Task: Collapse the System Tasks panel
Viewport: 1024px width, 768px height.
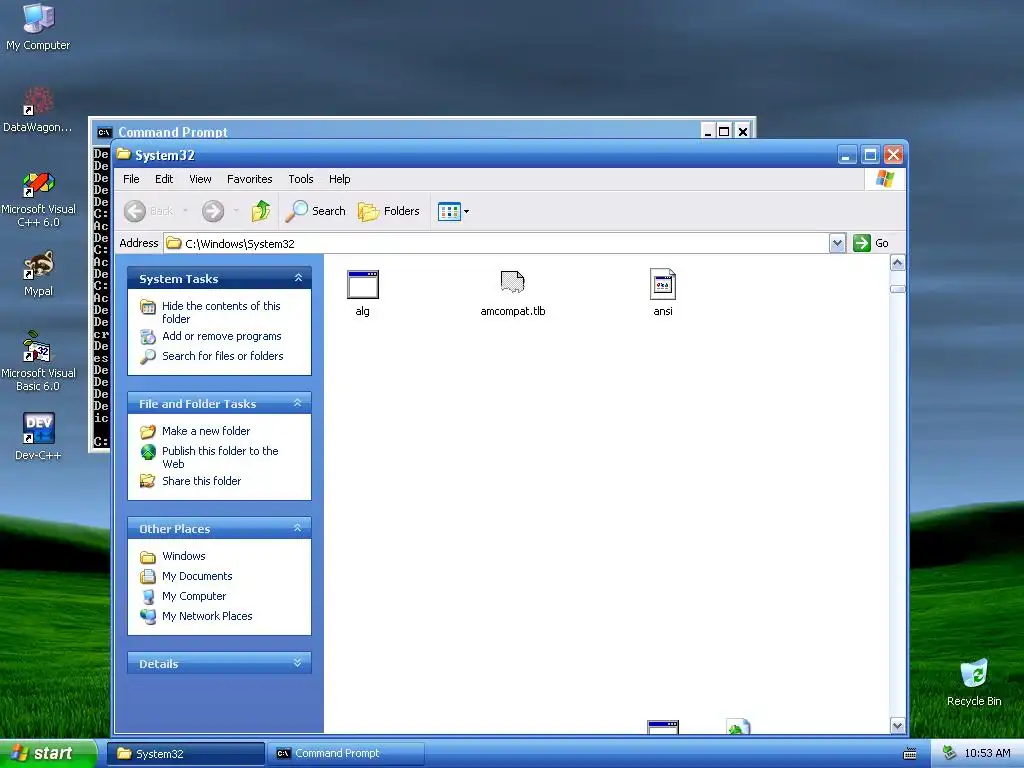Action: click(x=298, y=278)
